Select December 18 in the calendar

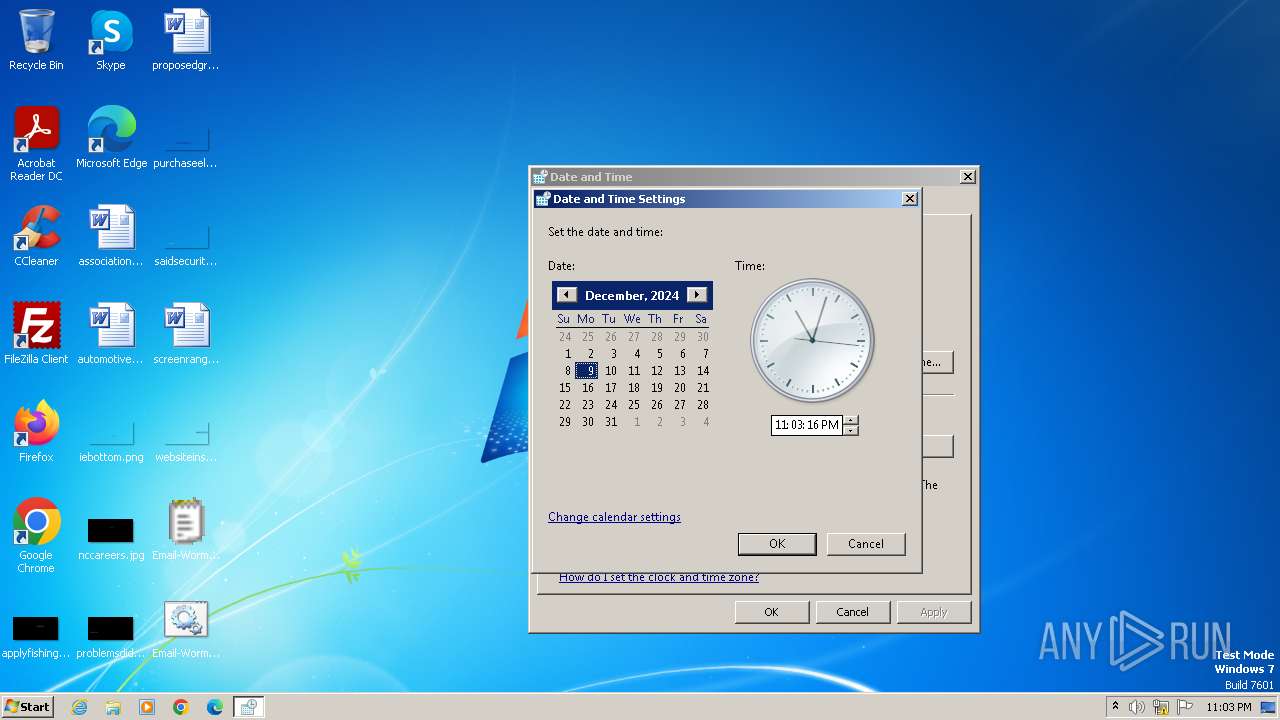[634, 388]
